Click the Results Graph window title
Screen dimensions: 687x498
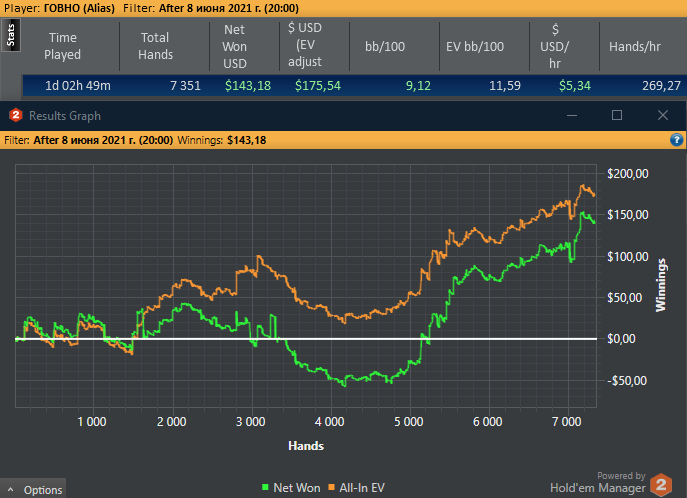[65, 116]
